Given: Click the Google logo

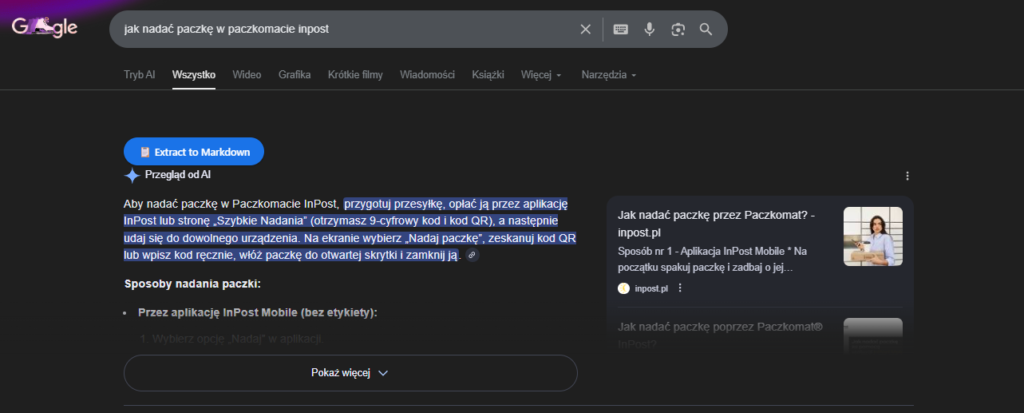Looking at the screenshot, I should click(x=44, y=28).
